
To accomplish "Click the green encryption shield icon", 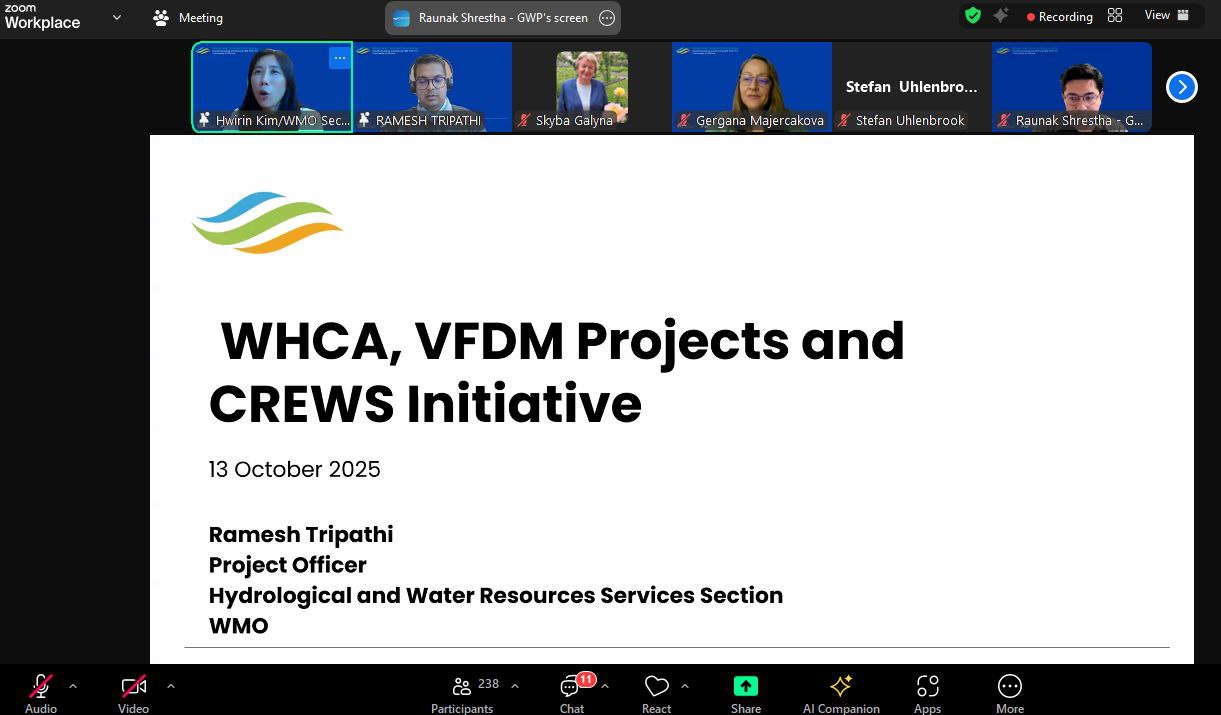I will tap(972, 16).
